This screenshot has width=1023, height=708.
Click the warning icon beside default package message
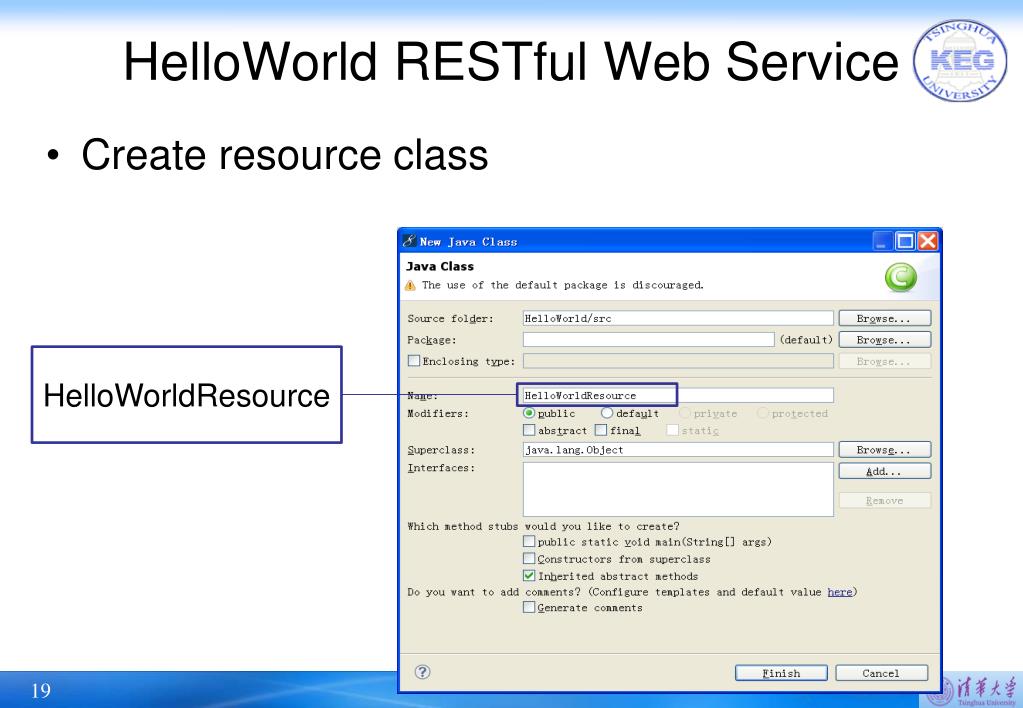pos(410,285)
